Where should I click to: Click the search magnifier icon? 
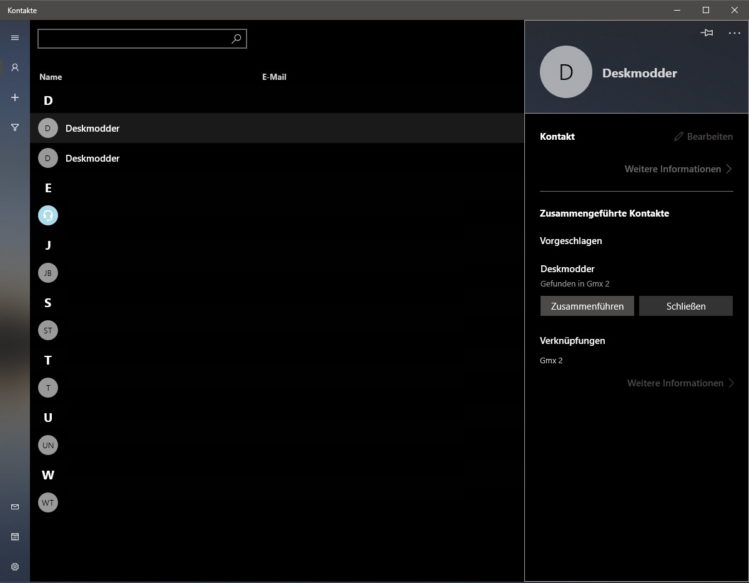(x=236, y=39)
